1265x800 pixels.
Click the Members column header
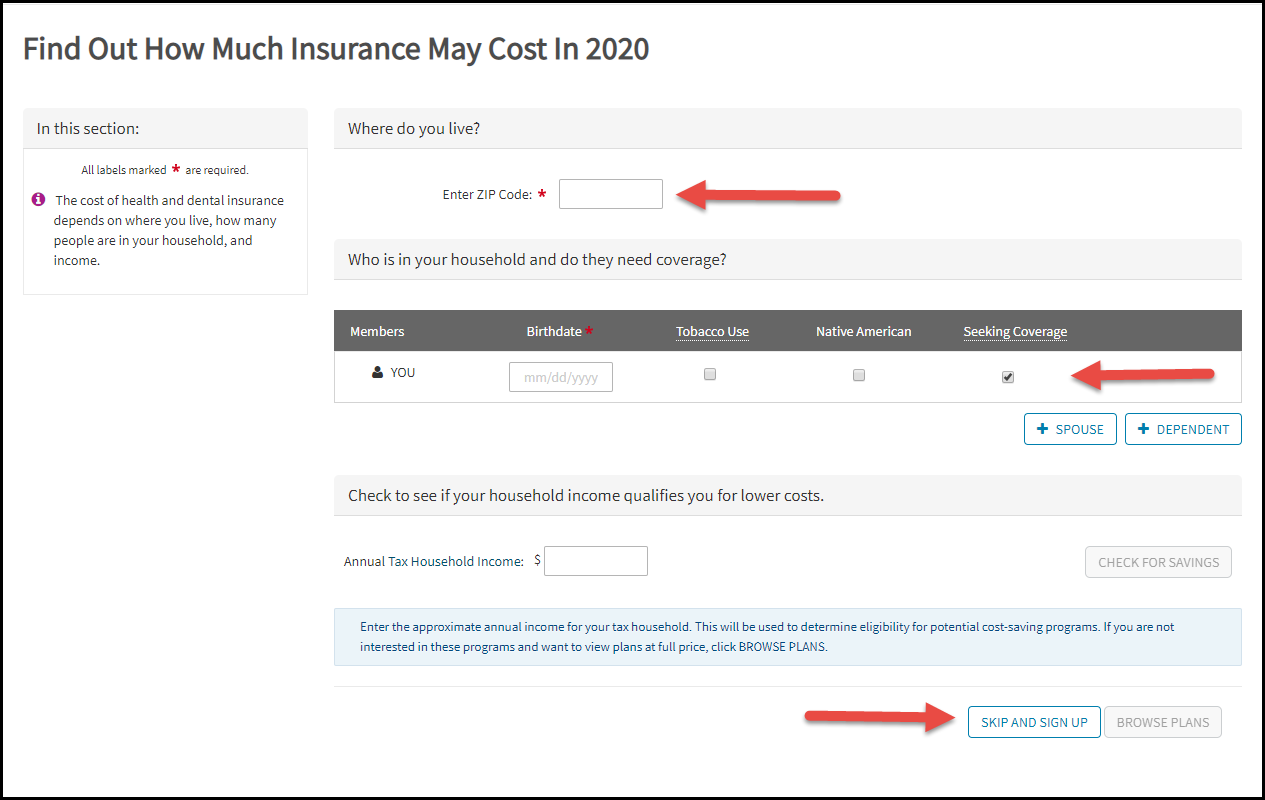377,331
